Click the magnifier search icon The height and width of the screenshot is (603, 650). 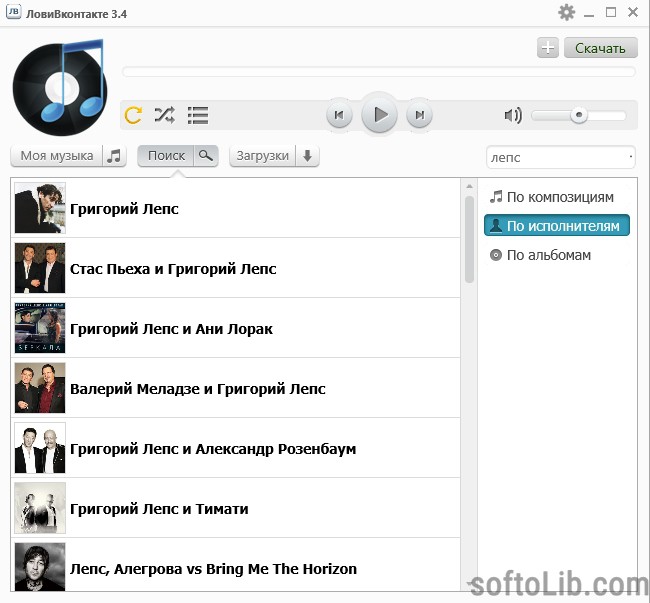point(206,156)
